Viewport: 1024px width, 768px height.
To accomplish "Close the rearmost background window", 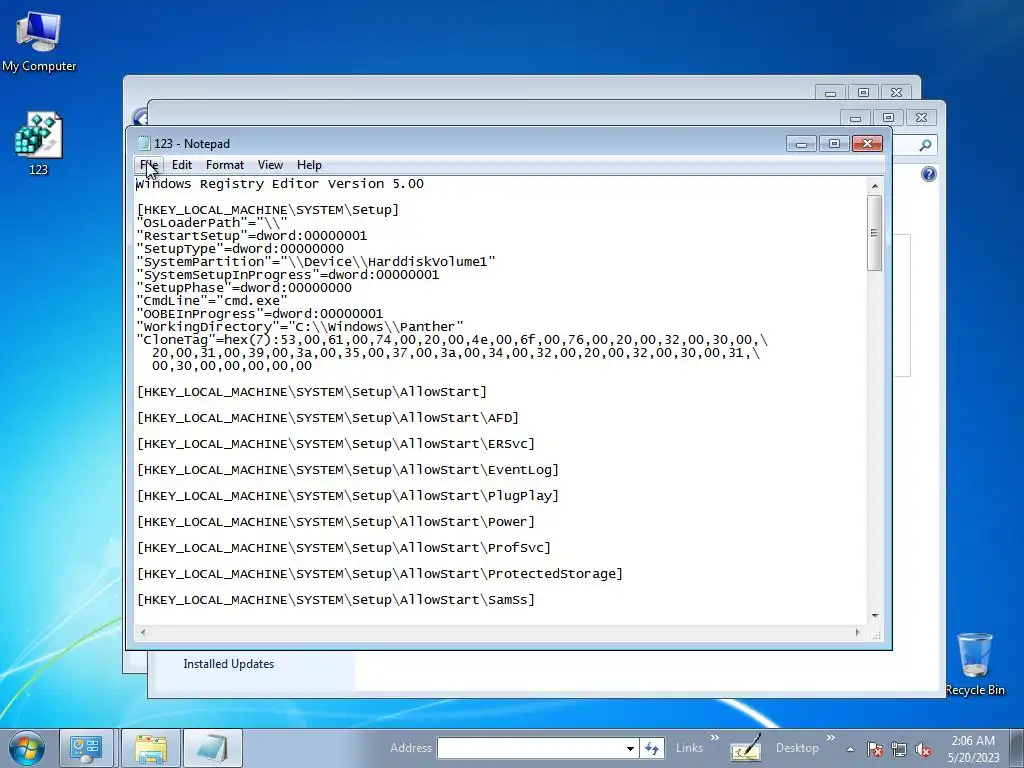I will point(896,93).
